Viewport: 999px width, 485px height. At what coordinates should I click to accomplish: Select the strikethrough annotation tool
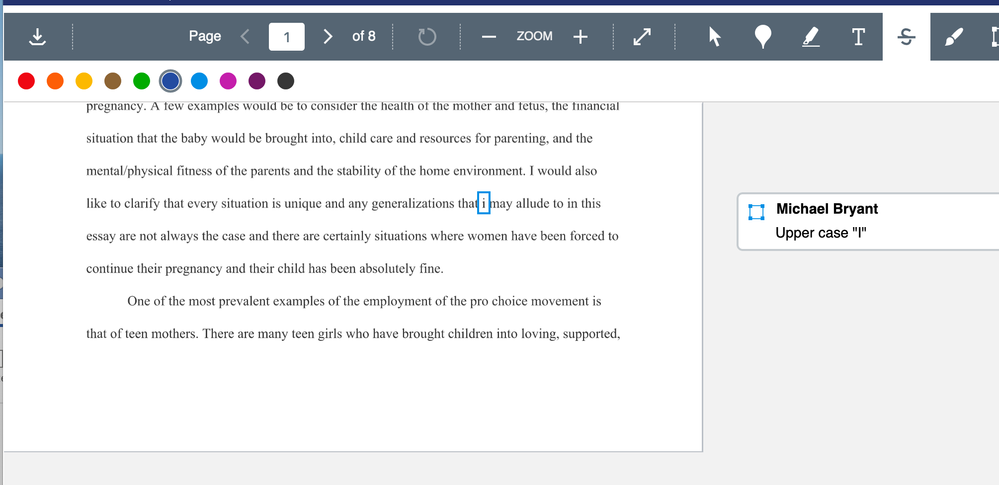(906, 37)
